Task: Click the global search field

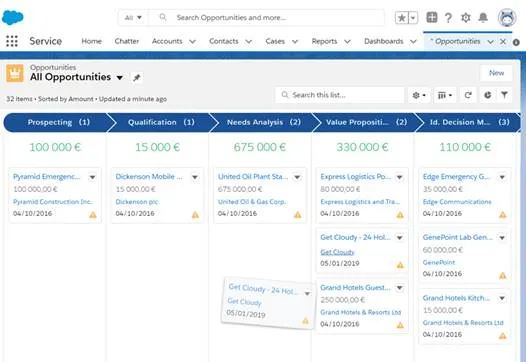Action: tap(267, 17)
